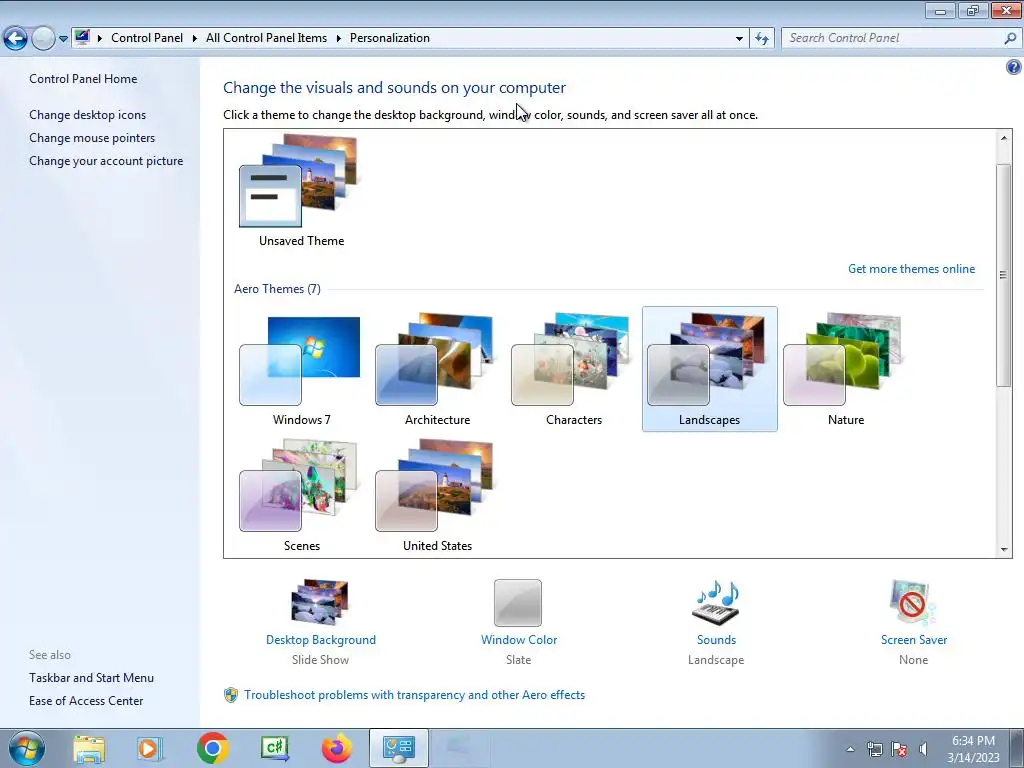Open recent pages dropdown arrow
This screenshot has height=768, width=1024.
tap(63, 39)
